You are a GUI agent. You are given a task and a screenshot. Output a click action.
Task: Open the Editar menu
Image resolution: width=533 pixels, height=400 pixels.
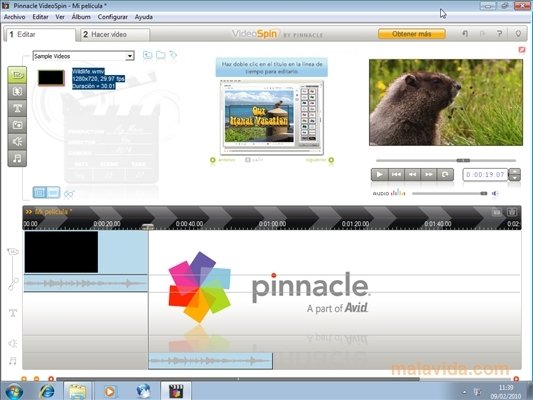[40, 17]
